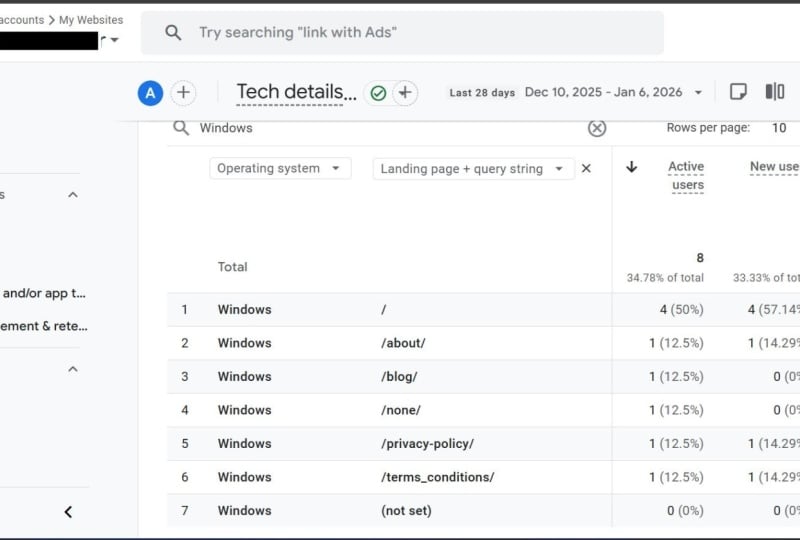800x540 pixels.
Task: Open 'ement & rete...' sidebar item
Action: click(x=44, y=326)
